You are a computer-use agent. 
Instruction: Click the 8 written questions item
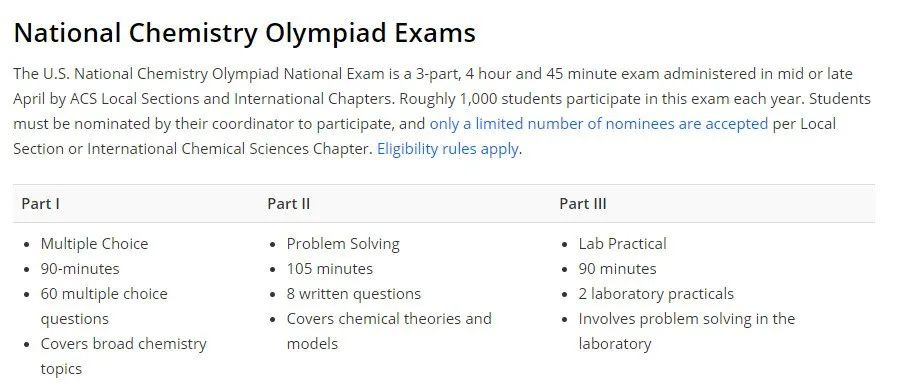(x=354, y=294)
